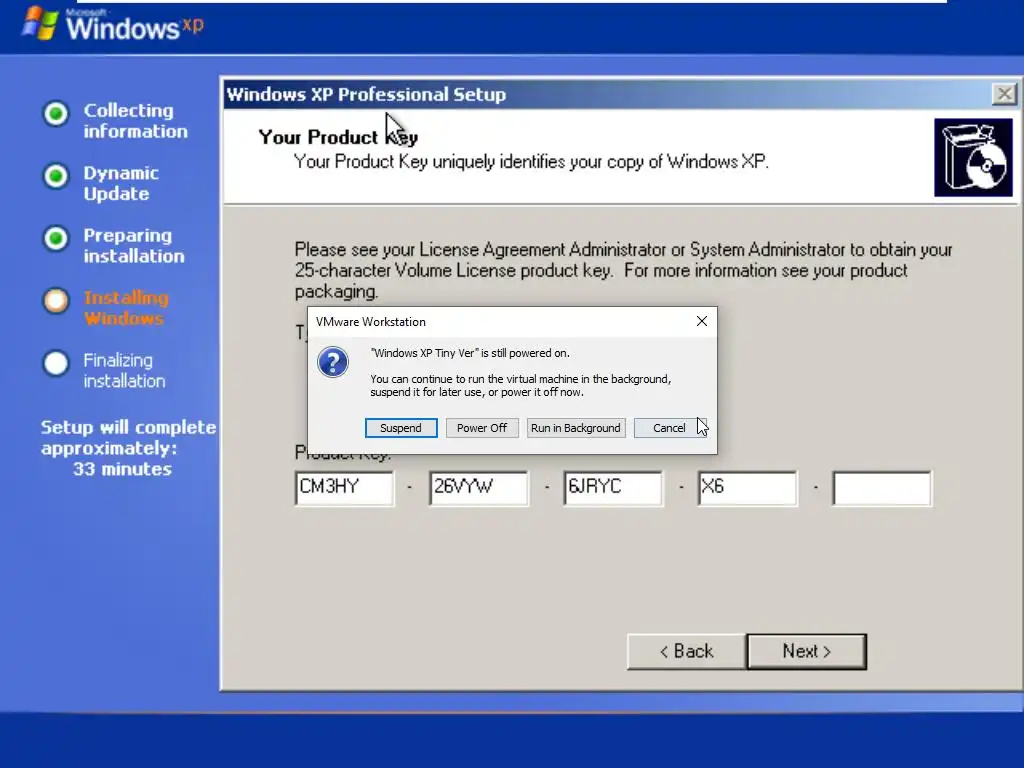Viewport: 1024px width, 768px height.
Task: Click the Installing Windows step indicator
Action: pos(56,301)
